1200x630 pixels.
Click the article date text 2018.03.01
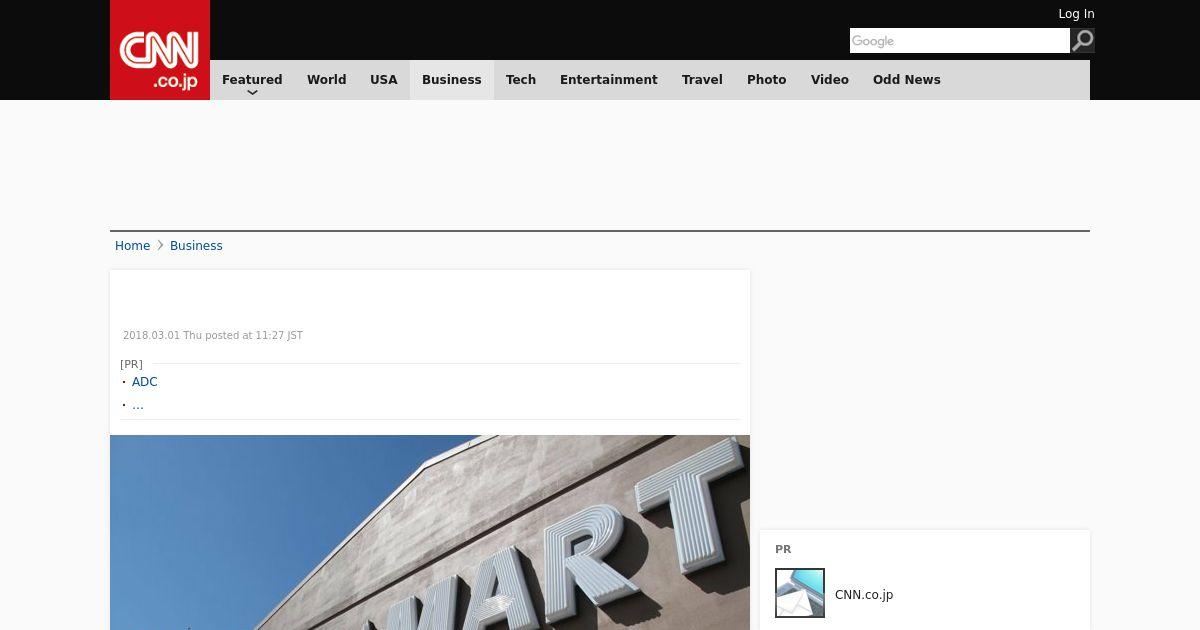(213, 336)
